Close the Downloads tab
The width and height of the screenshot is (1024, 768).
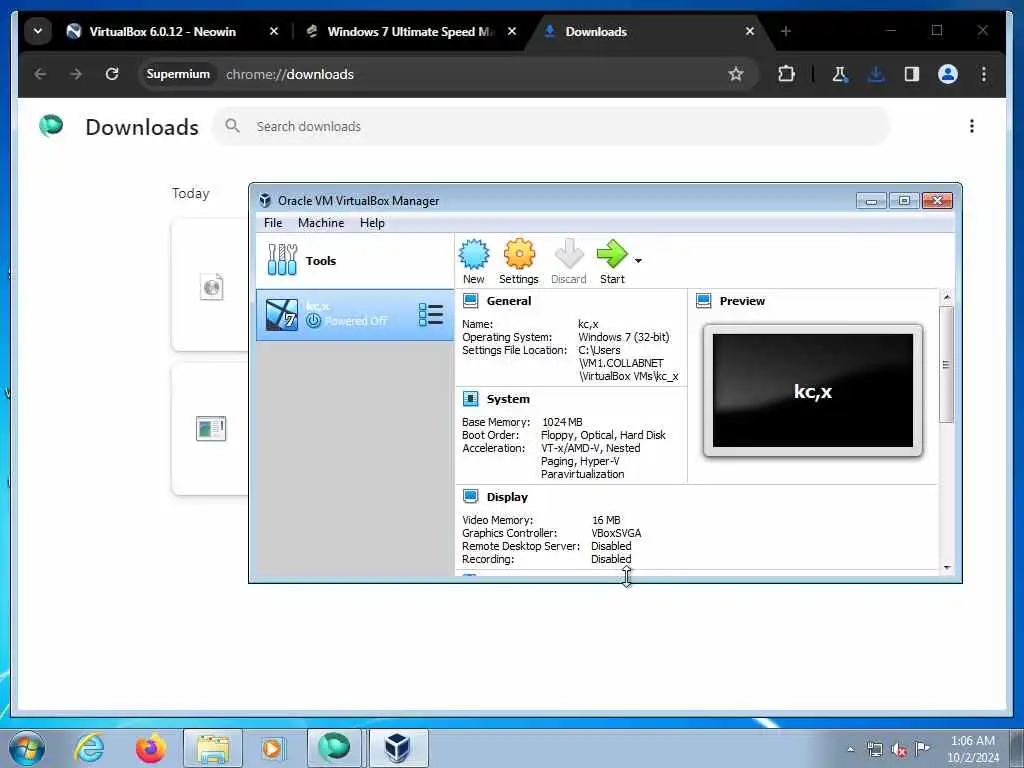coord(750,31)
